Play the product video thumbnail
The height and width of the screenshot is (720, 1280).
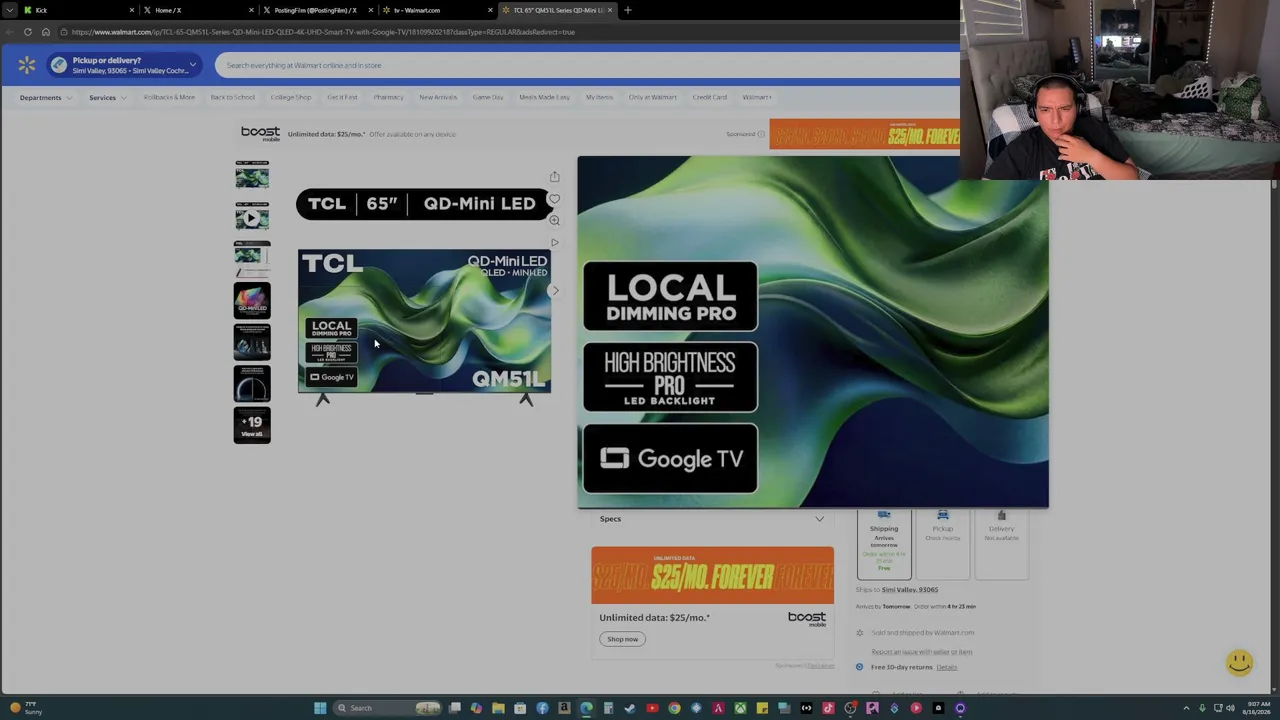(252, 217)
